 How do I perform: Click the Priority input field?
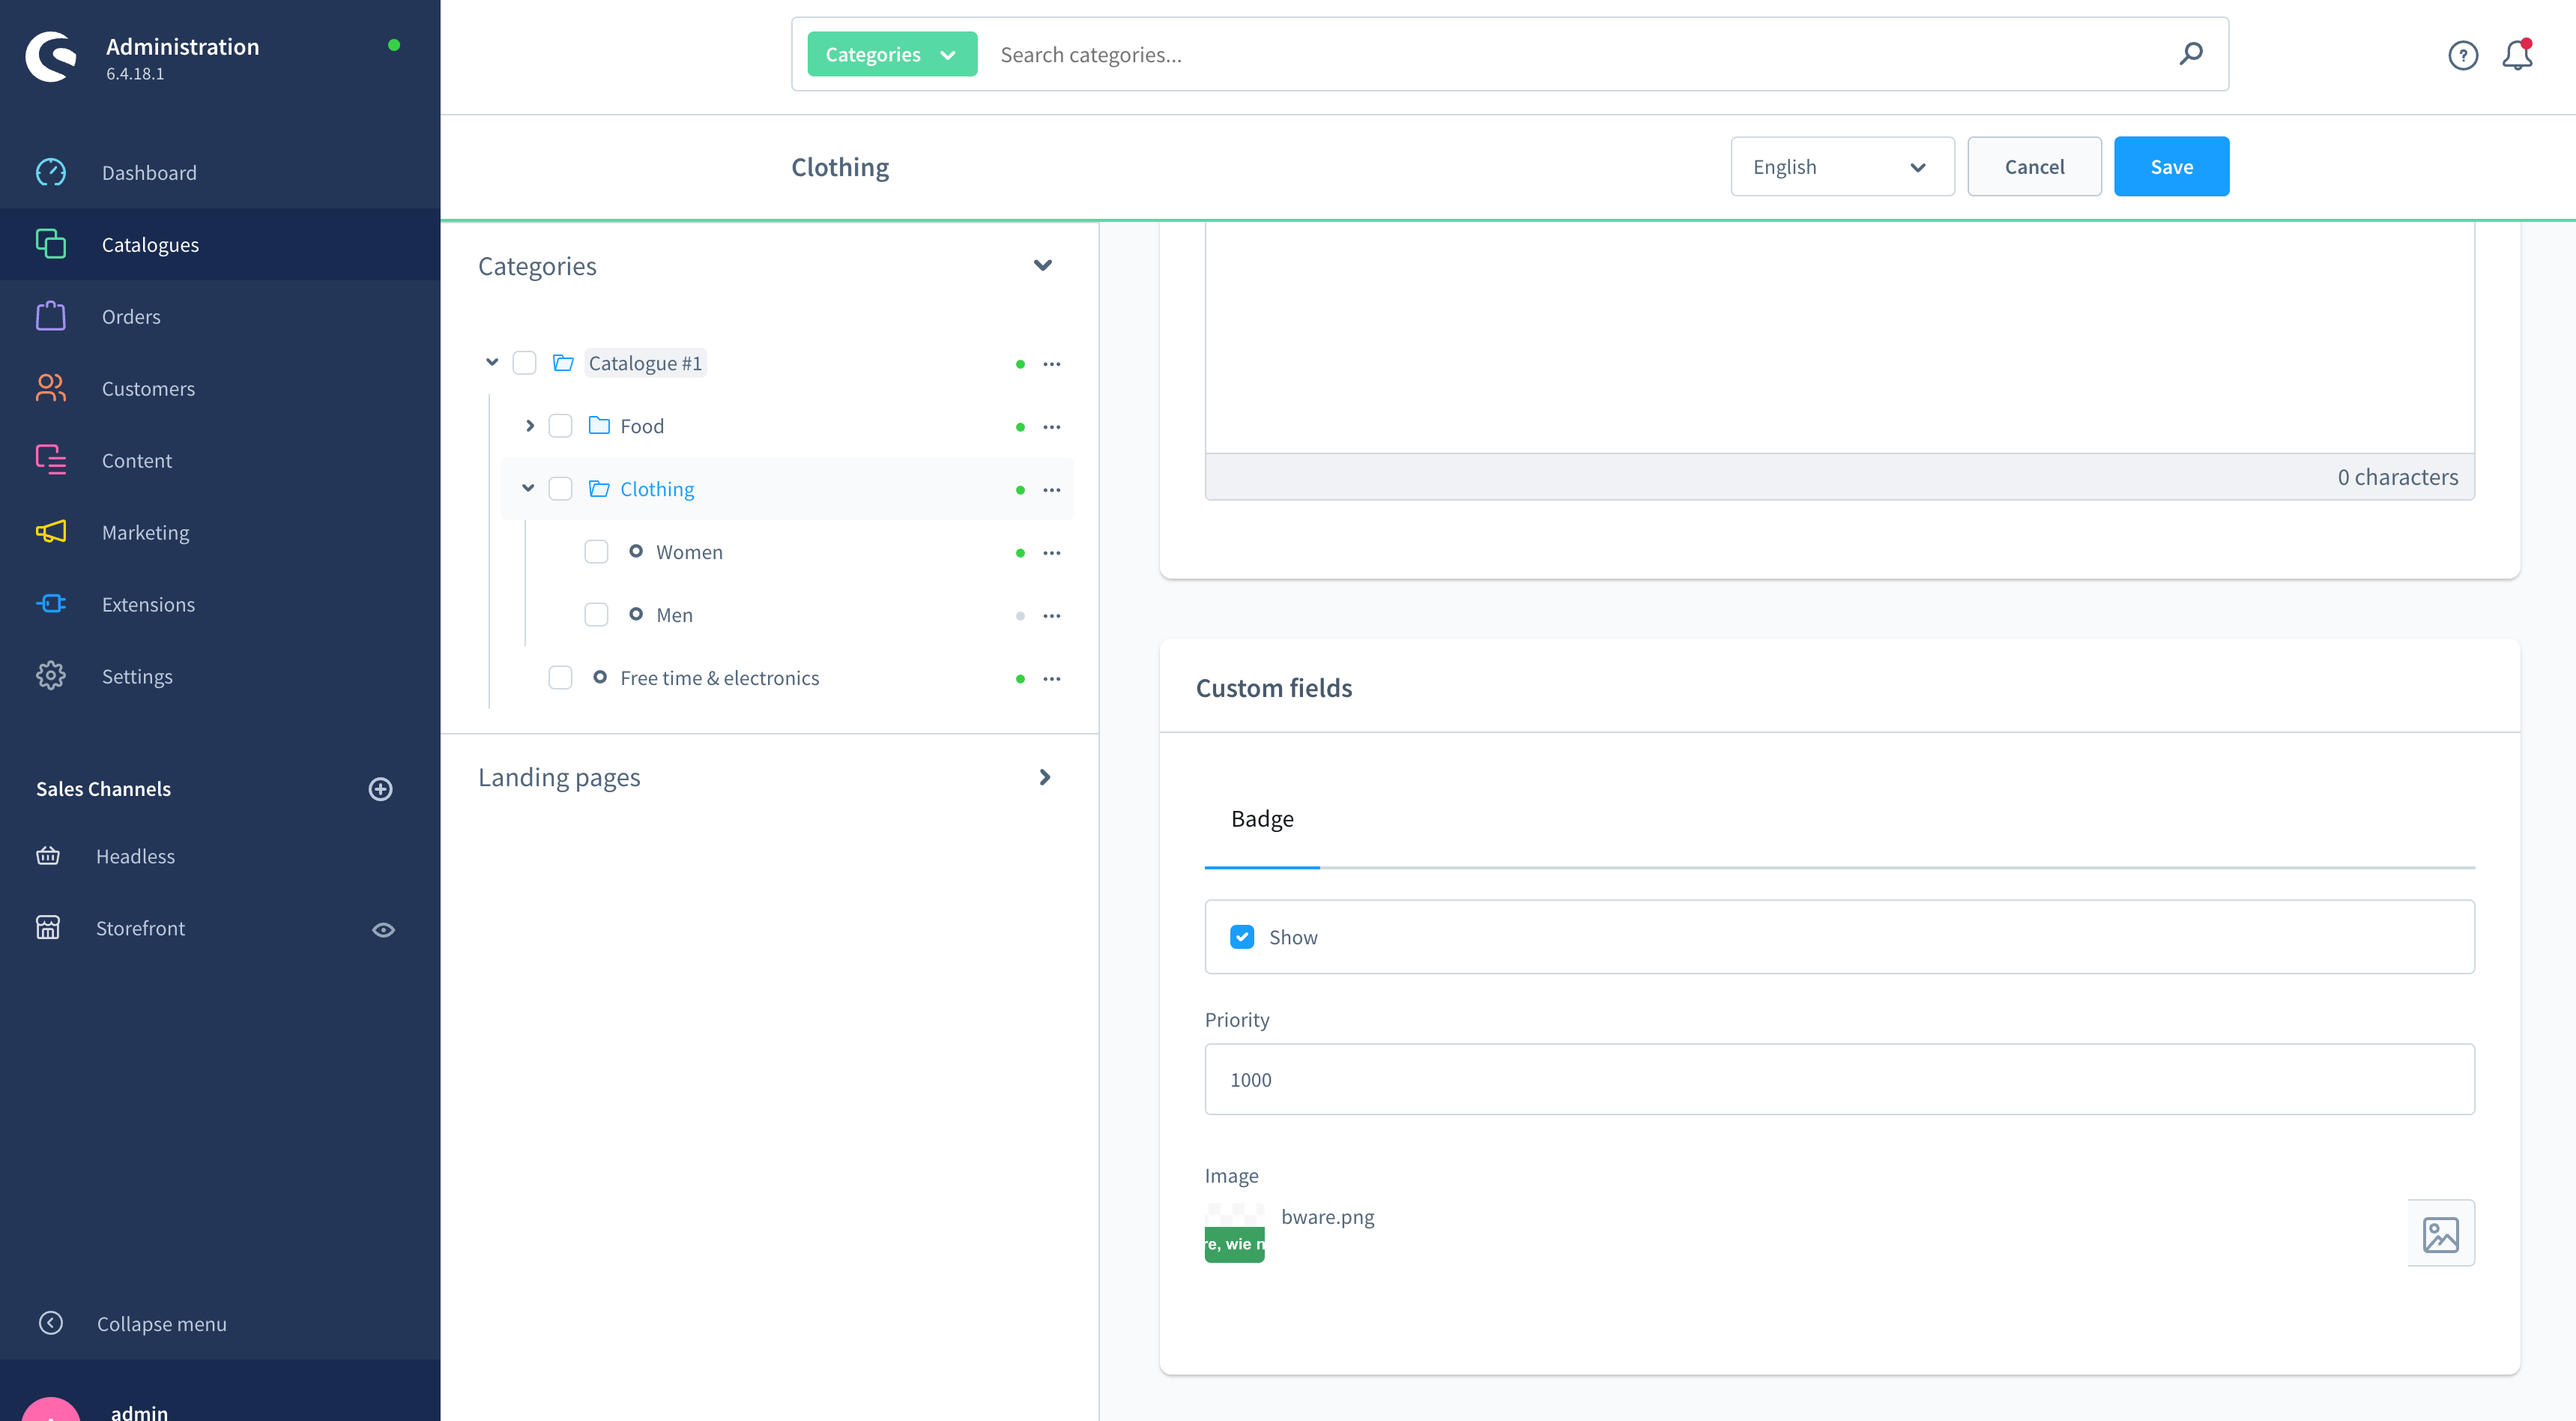1839,1079
